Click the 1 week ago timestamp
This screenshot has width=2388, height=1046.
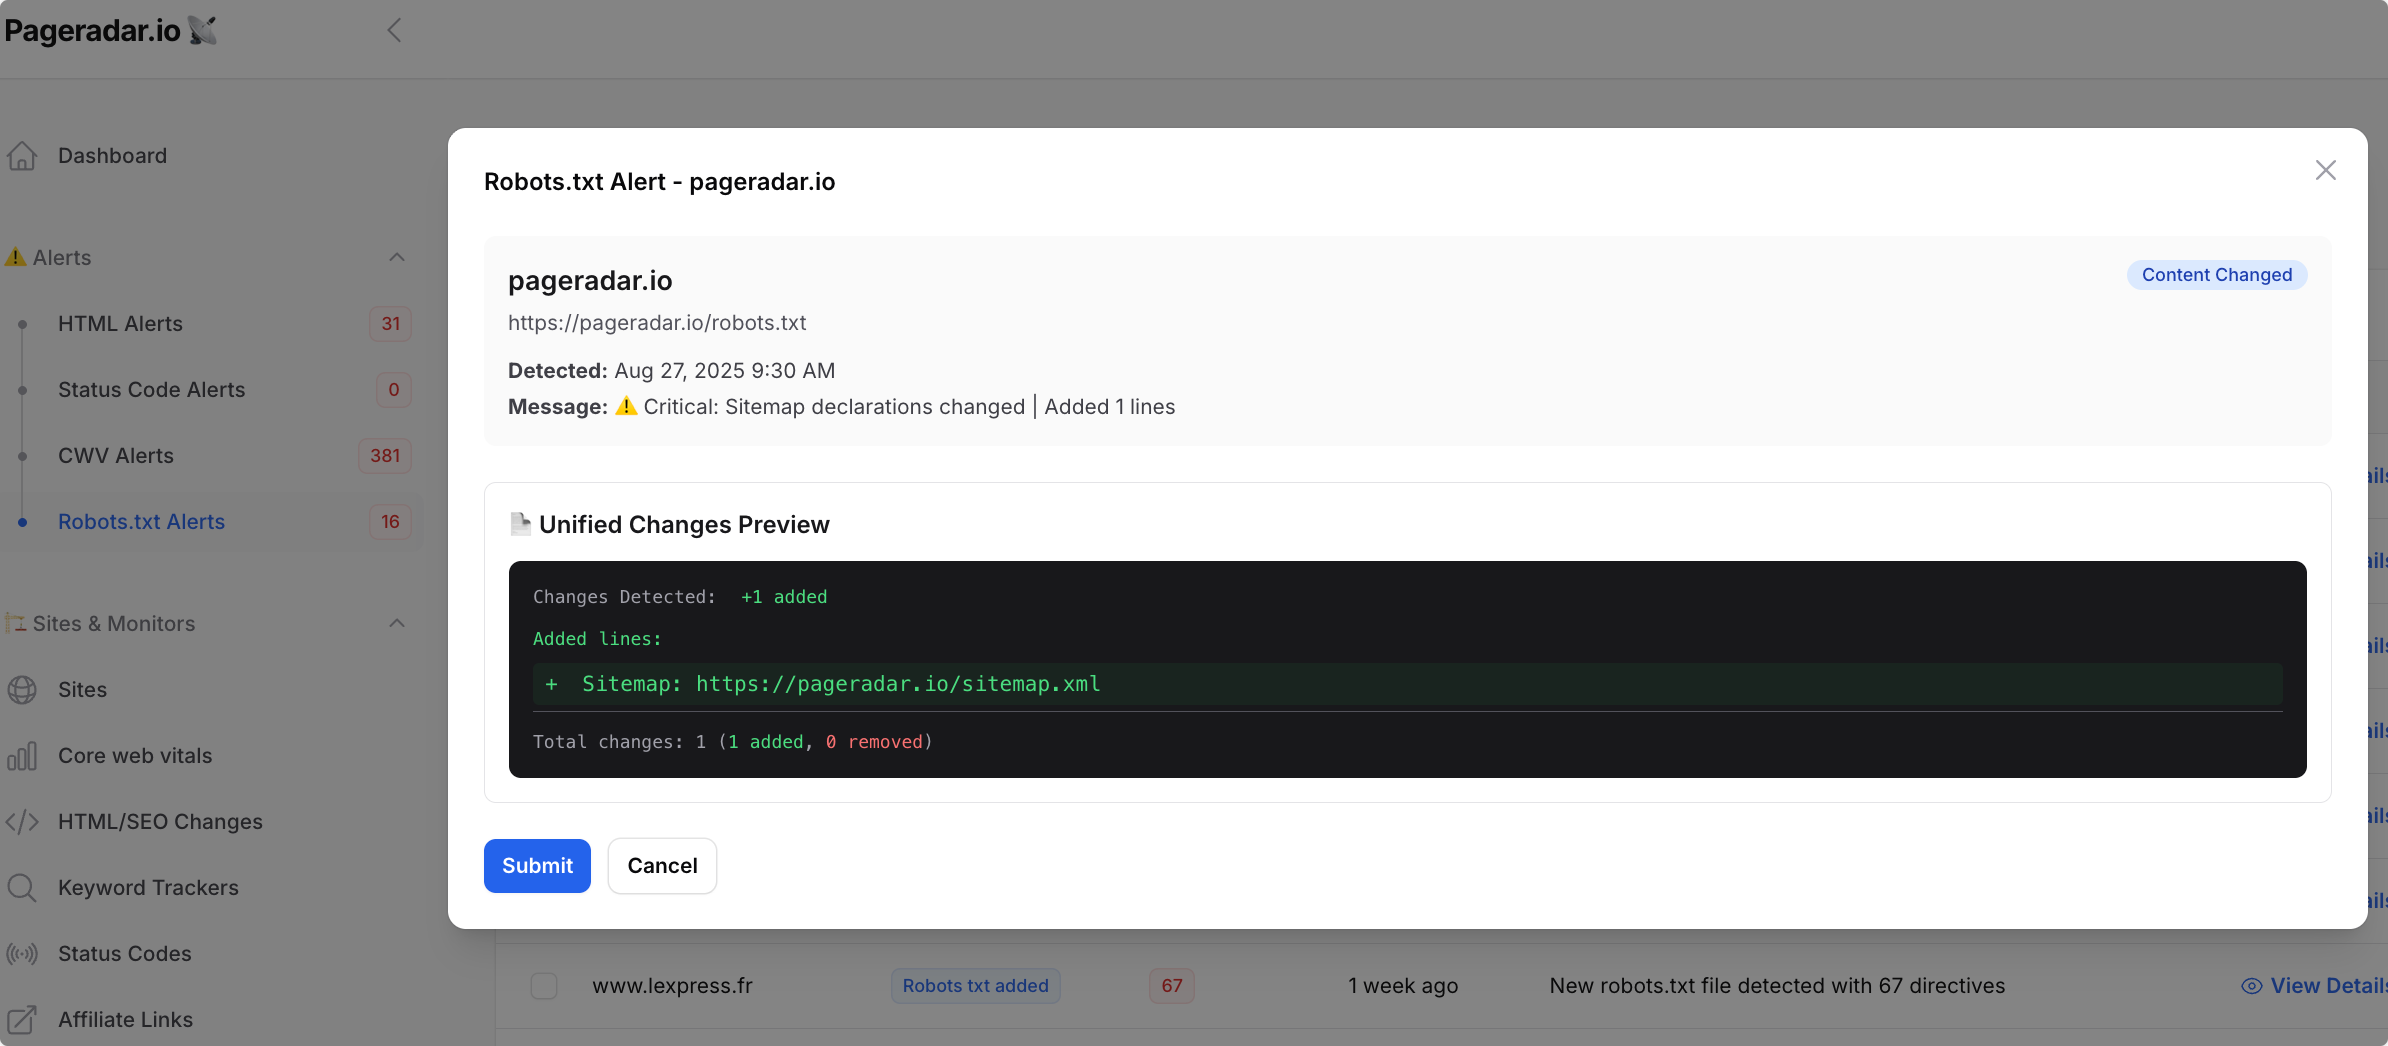point(1403,986)
